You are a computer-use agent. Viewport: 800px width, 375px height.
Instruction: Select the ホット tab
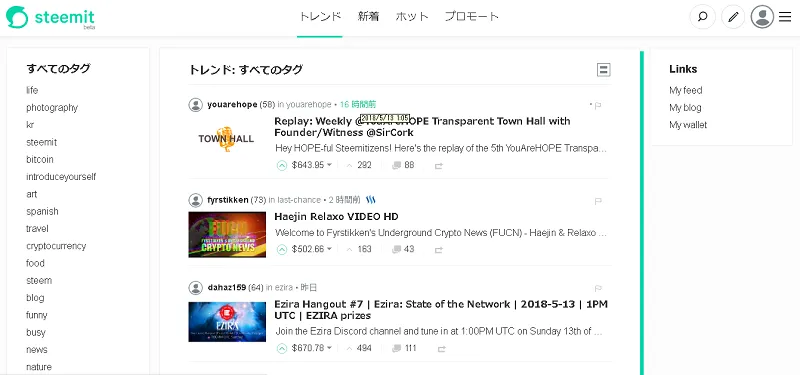412,17
